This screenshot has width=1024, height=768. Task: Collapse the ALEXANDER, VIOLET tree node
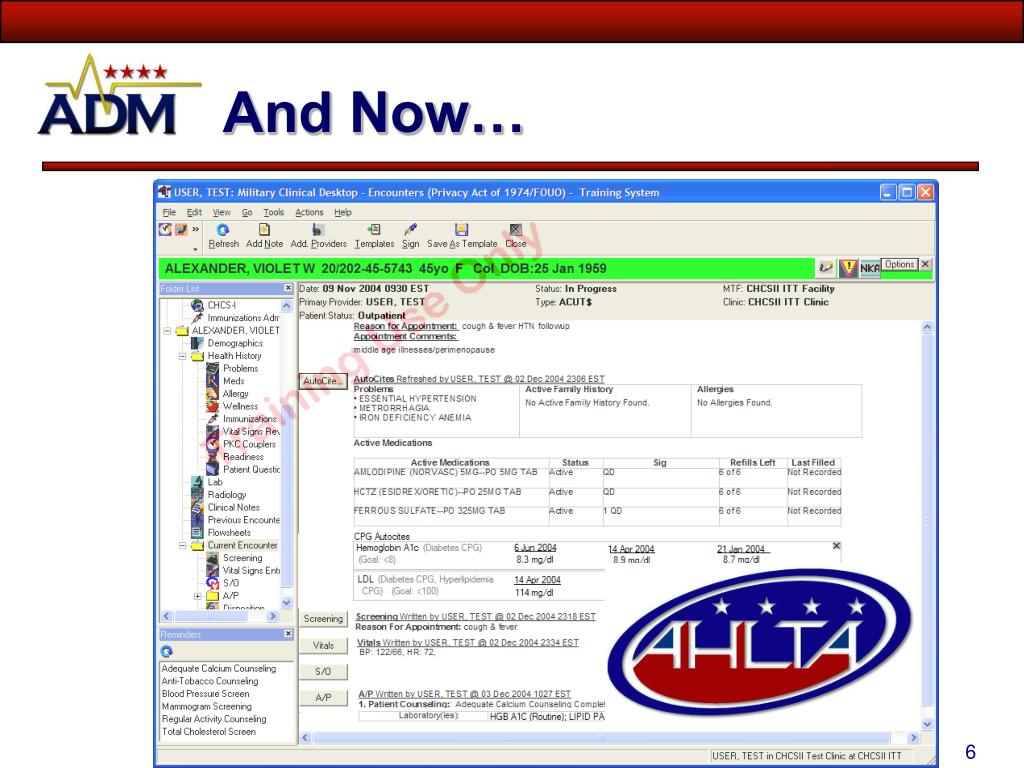click(167, 331)
